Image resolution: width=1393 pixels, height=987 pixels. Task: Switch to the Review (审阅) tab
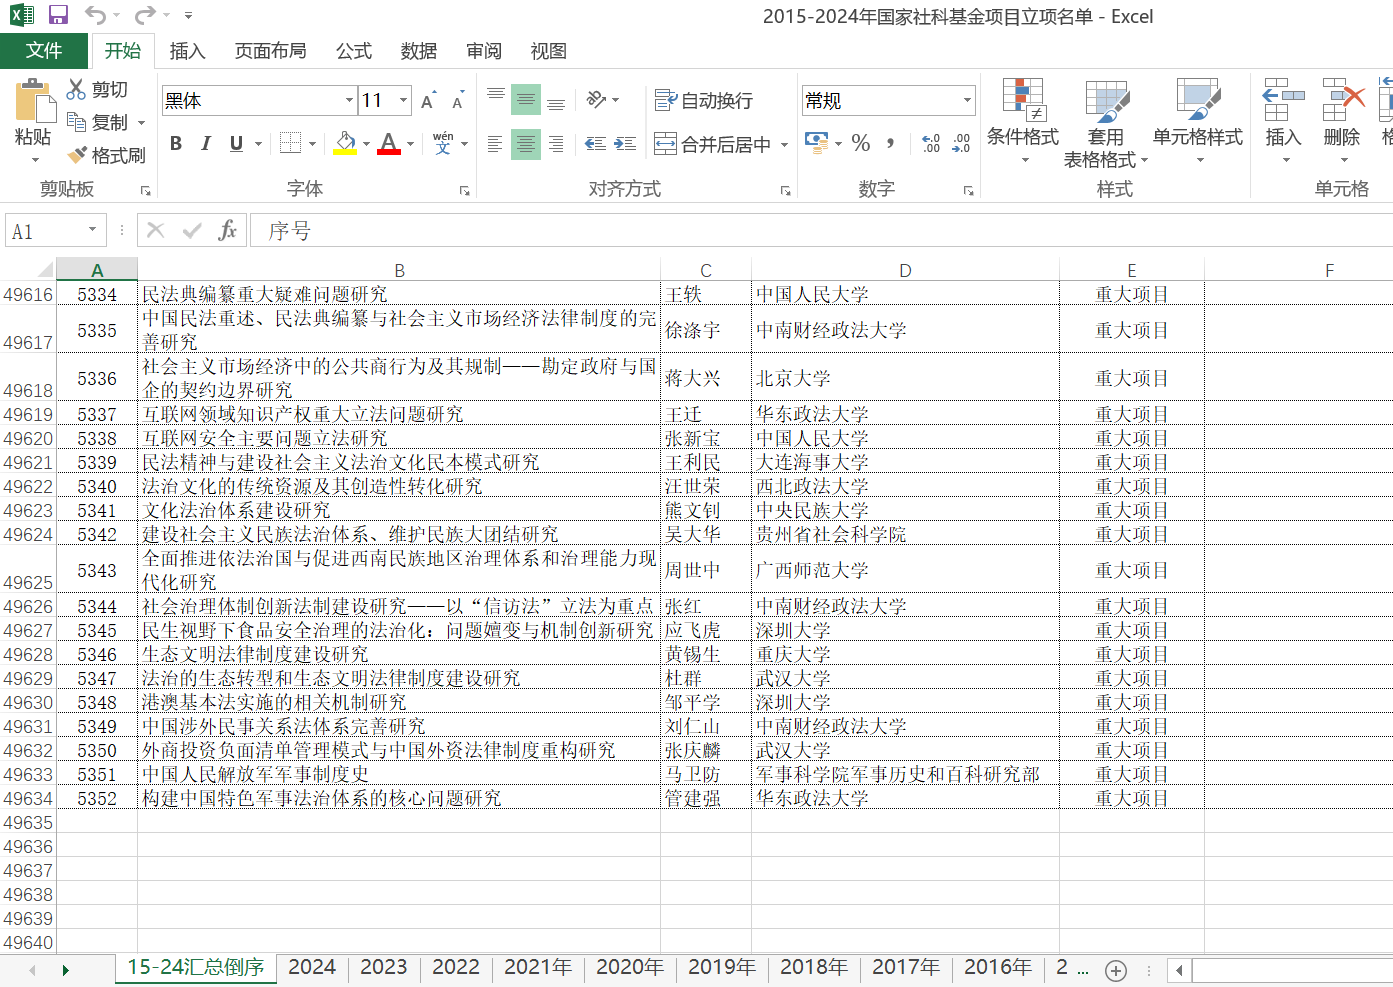tap(484, 51)
